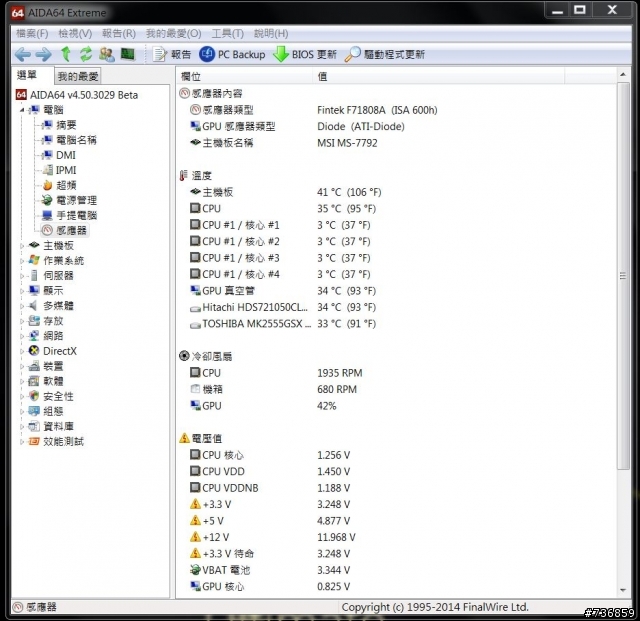Click the 冷卻風扇 fan section icon
The height and width of the screenshot is (621, 640).
click(x=184, y=356)
